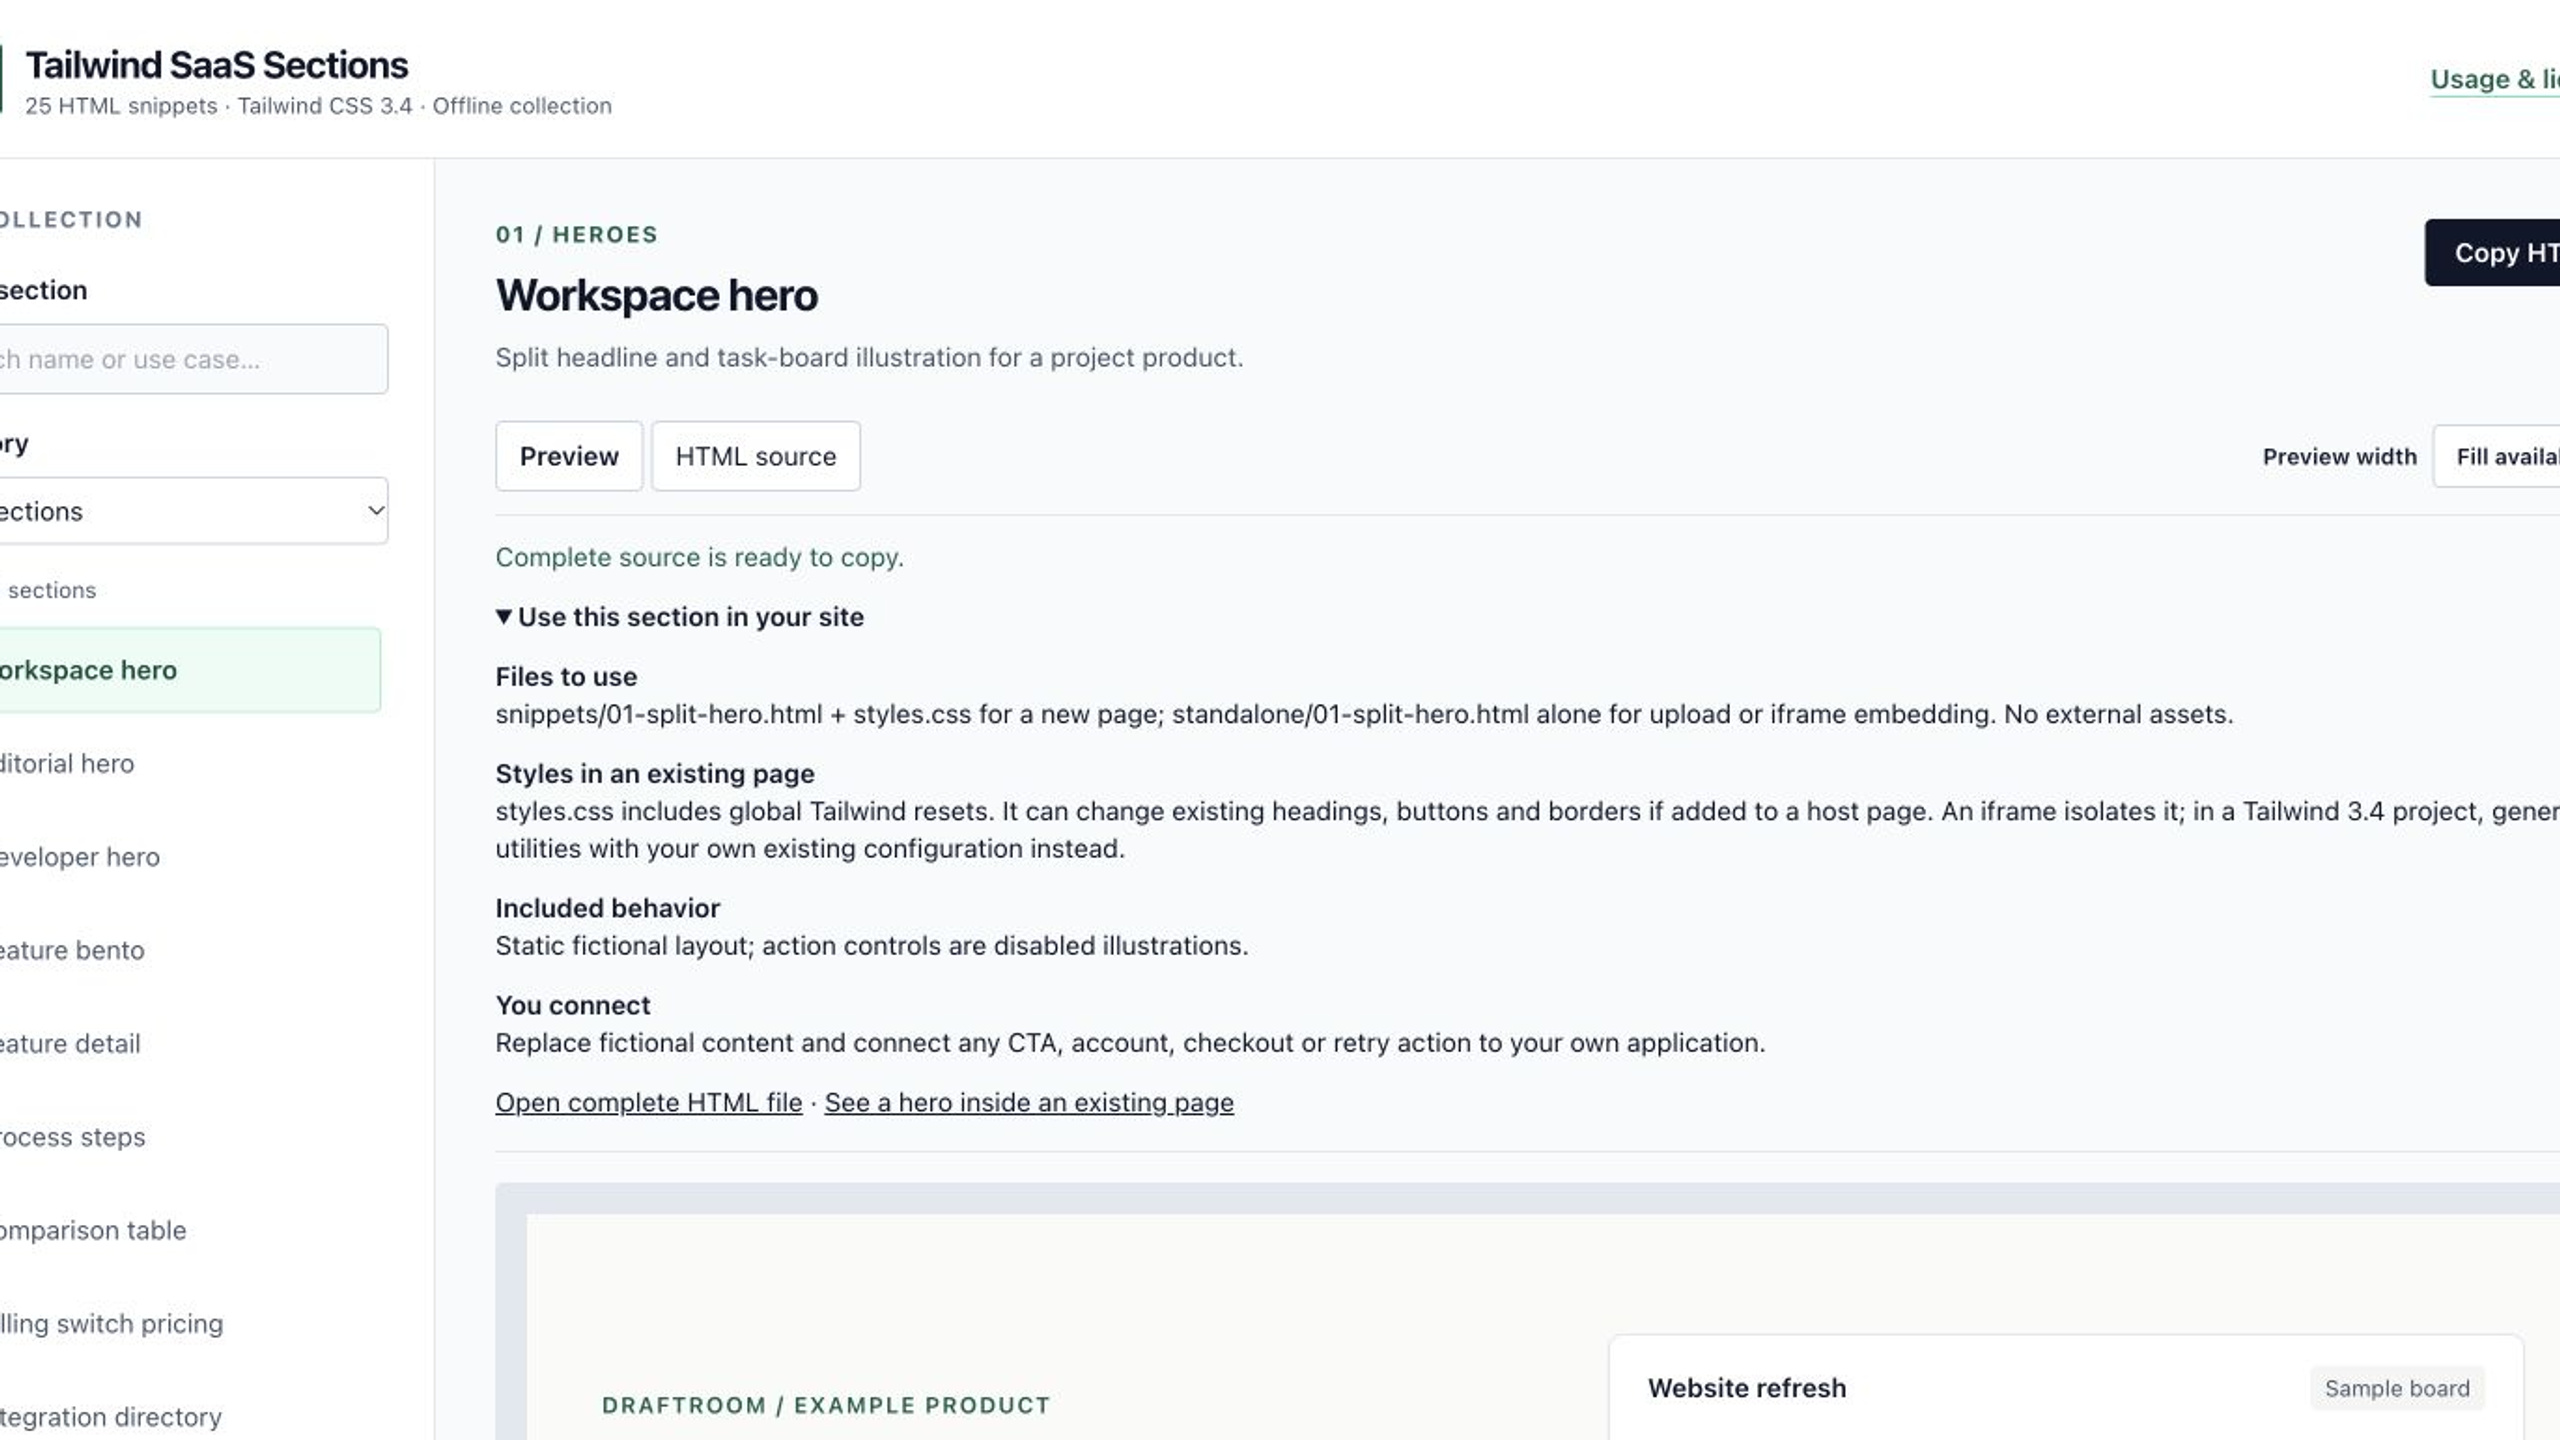Open the Preview width dropdown
Image resolution: width=2560 pixels, height=1440 pixels.
point(2496,457)
